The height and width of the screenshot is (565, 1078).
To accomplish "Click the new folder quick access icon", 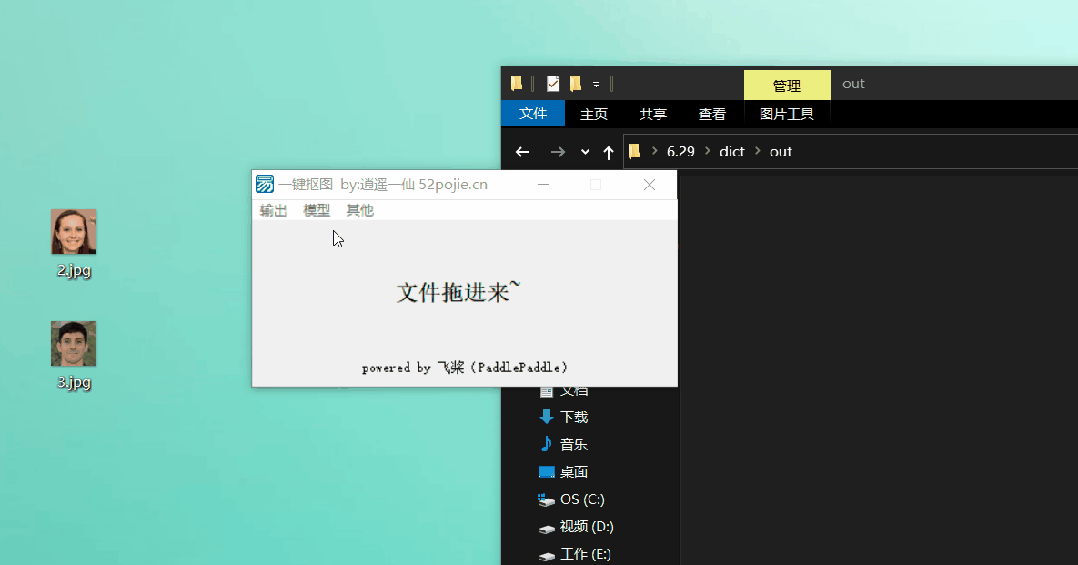I will click(575, 84).
